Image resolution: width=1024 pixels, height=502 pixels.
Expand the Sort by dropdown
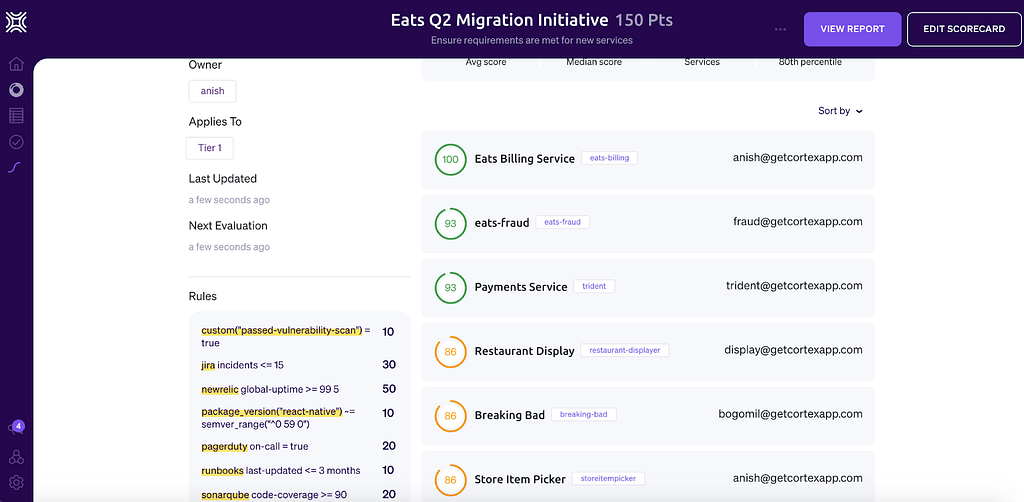(840, 111)
